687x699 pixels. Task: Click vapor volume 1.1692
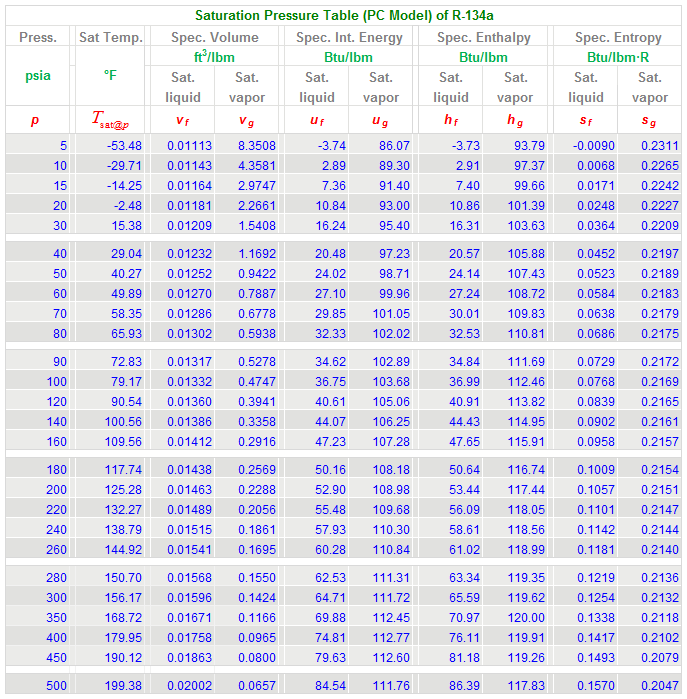click(x=257, y=254)
